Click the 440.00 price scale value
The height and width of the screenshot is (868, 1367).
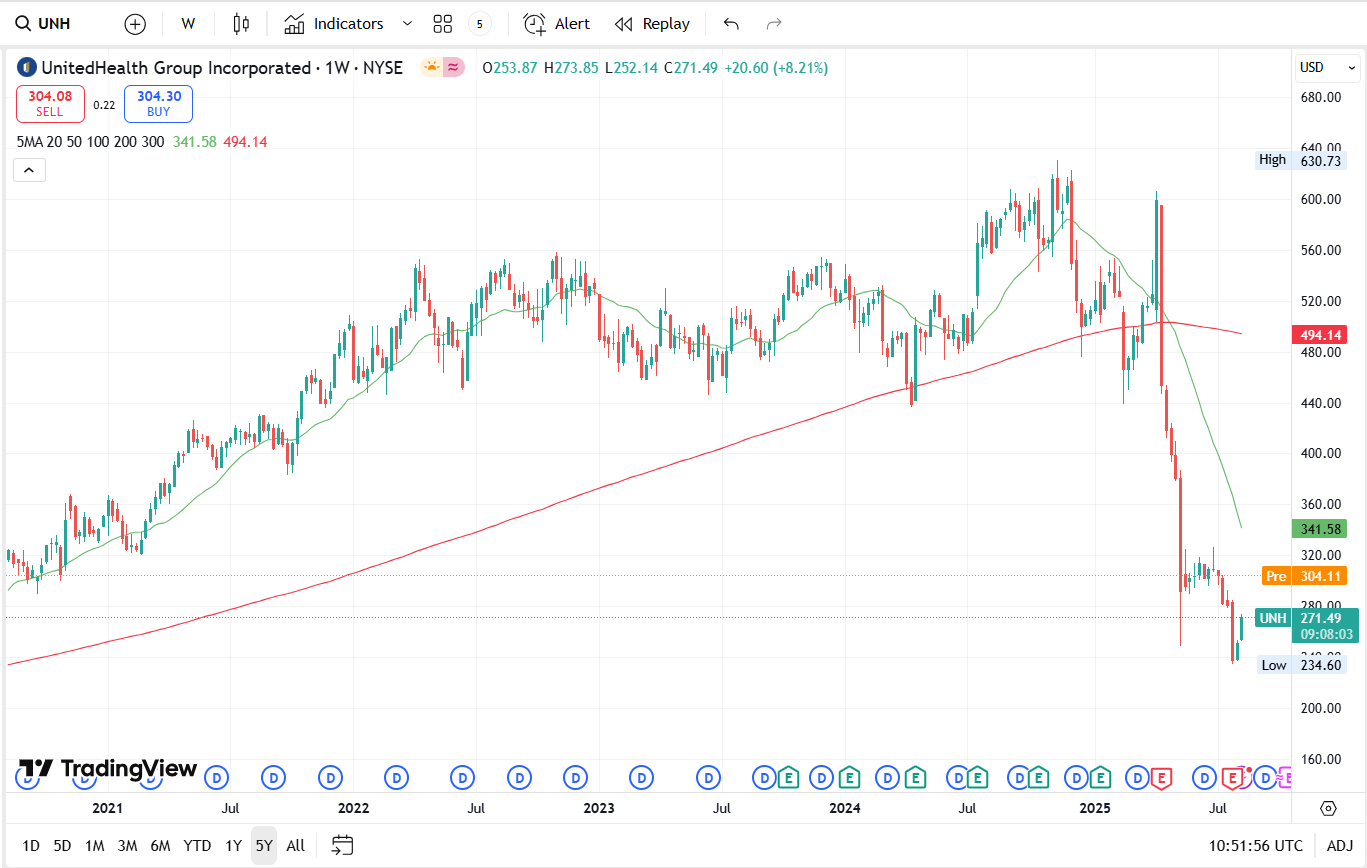1320,403
